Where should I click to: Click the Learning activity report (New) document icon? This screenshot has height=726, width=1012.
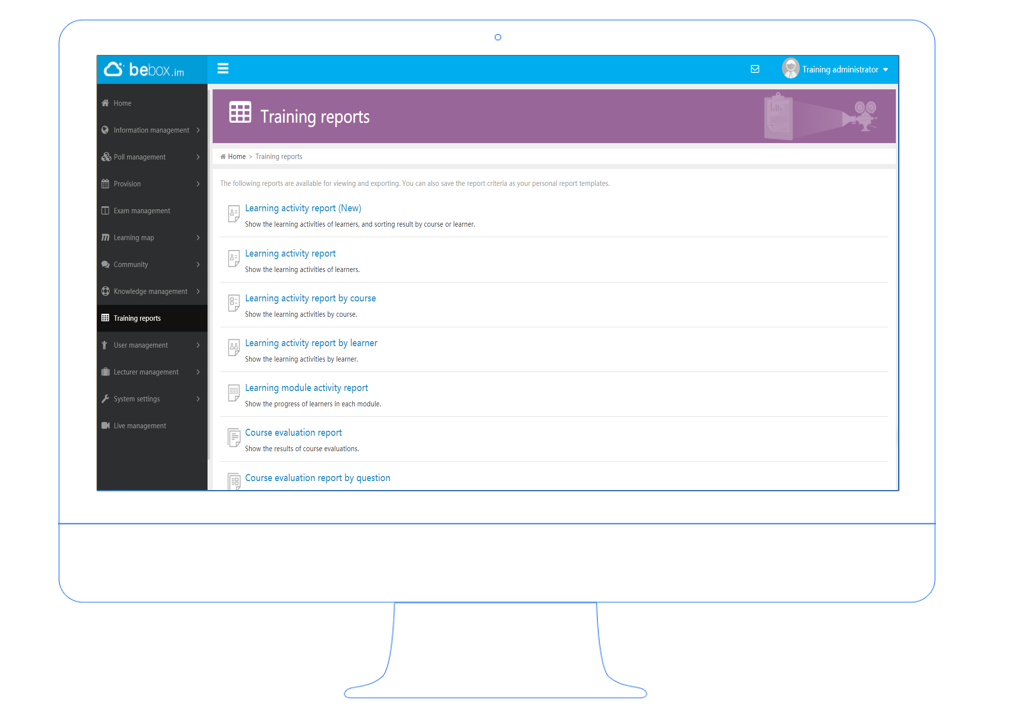point(234,213)
